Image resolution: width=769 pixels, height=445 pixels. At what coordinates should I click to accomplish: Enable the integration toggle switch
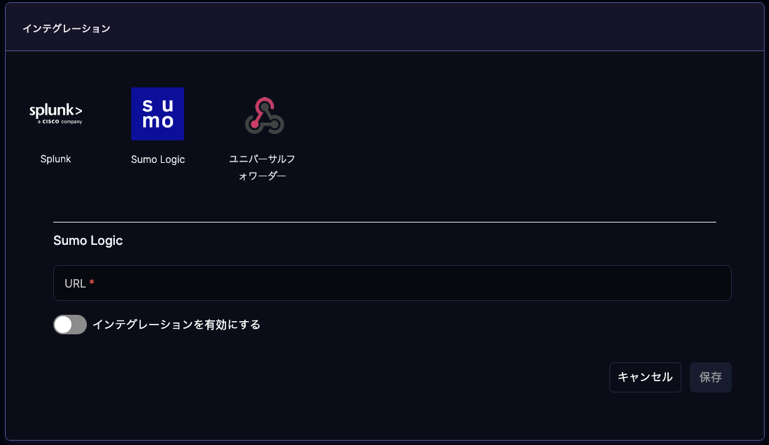pyautogui.click(x=70, y=324)
